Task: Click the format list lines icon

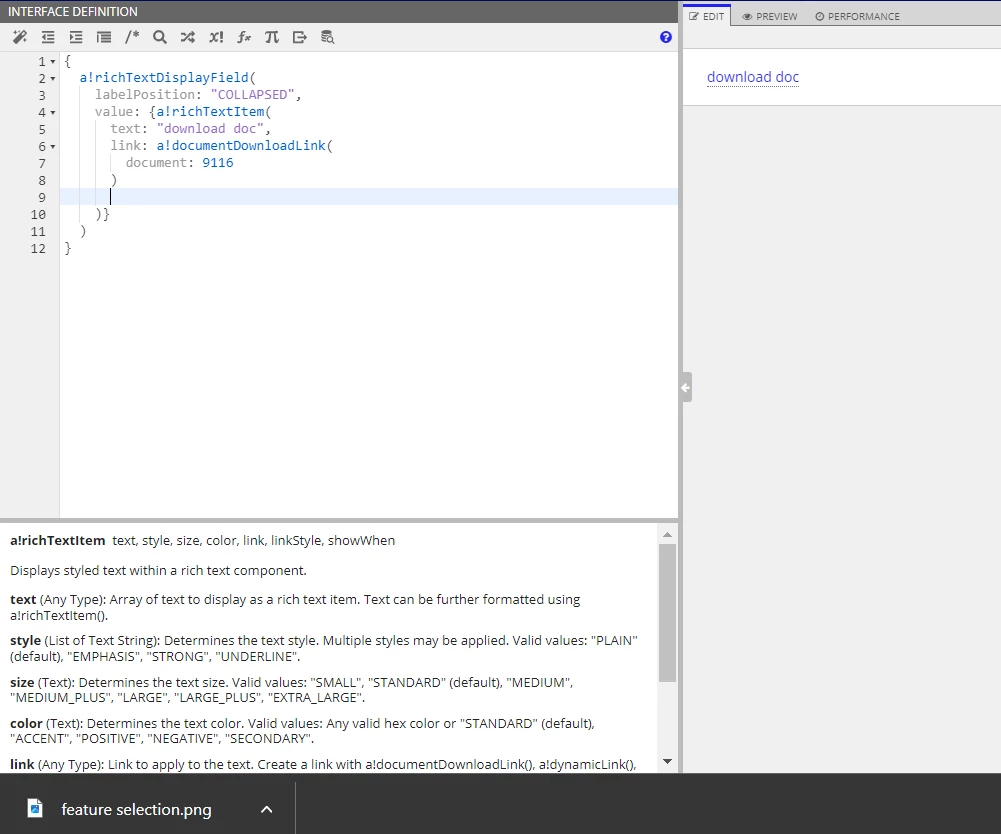Action: pyautogui.click(x=104, y=37)
